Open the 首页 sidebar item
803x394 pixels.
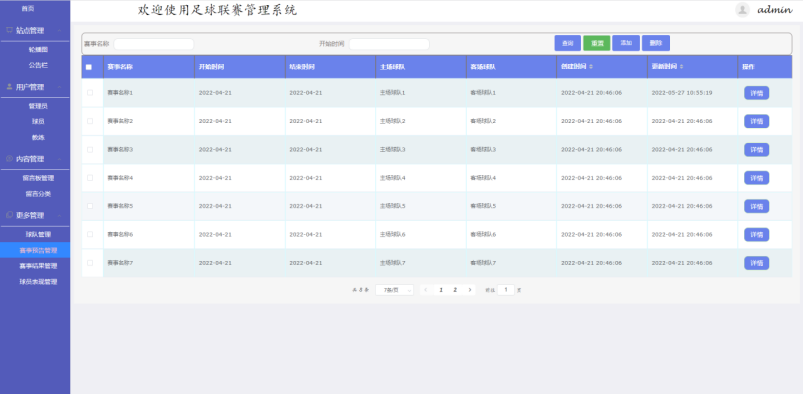[28, 9]
